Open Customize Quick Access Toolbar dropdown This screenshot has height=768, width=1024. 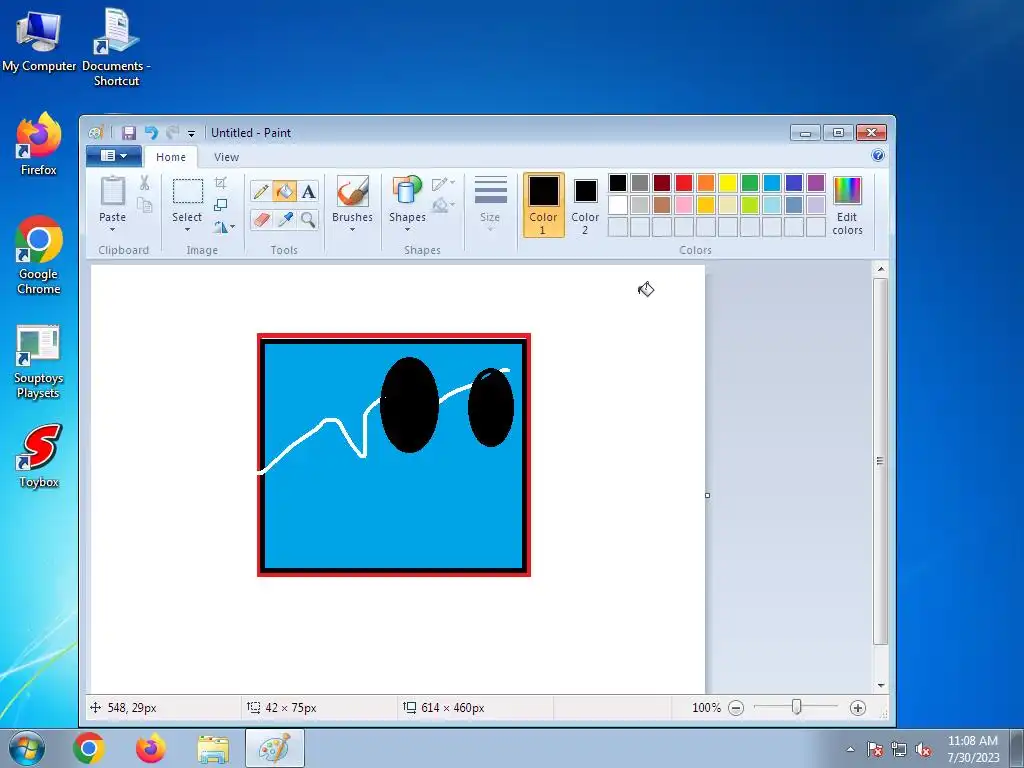click(x=191, y=134)
